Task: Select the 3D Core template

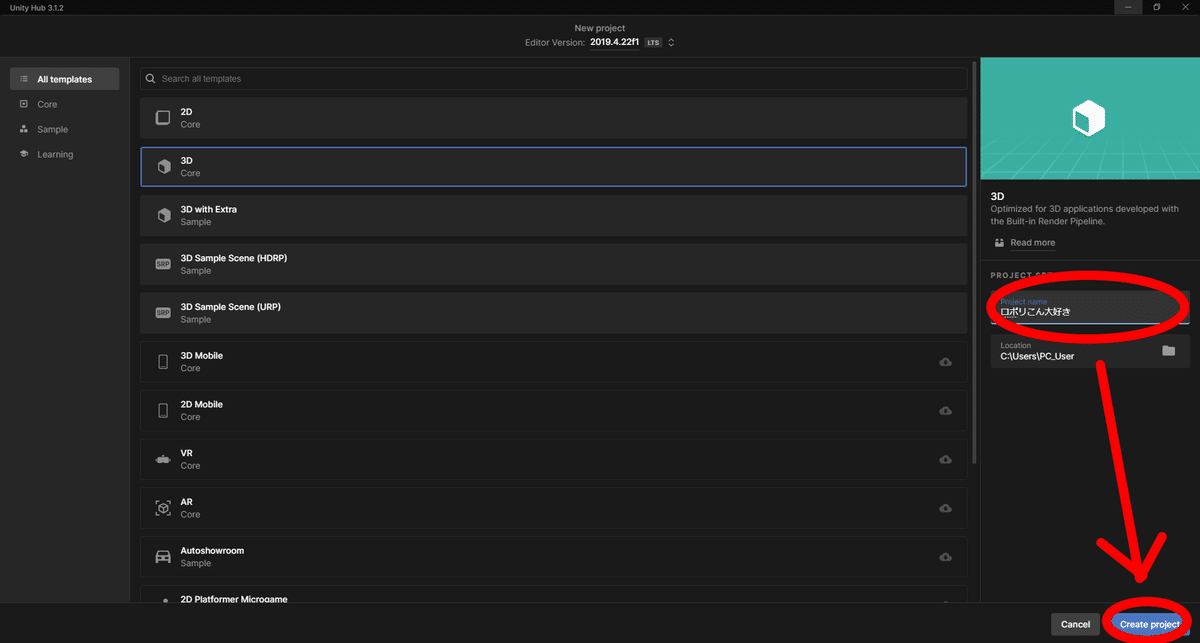Action: [554, 167]
